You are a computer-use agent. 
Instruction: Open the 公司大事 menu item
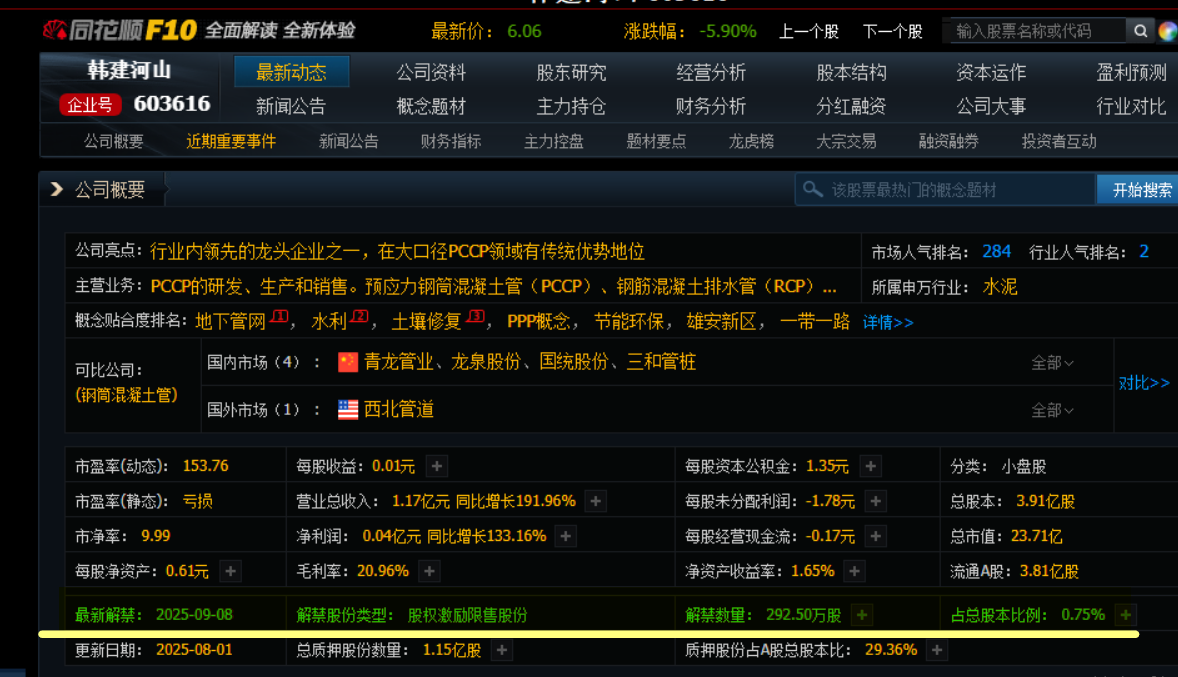pos(991,106)
